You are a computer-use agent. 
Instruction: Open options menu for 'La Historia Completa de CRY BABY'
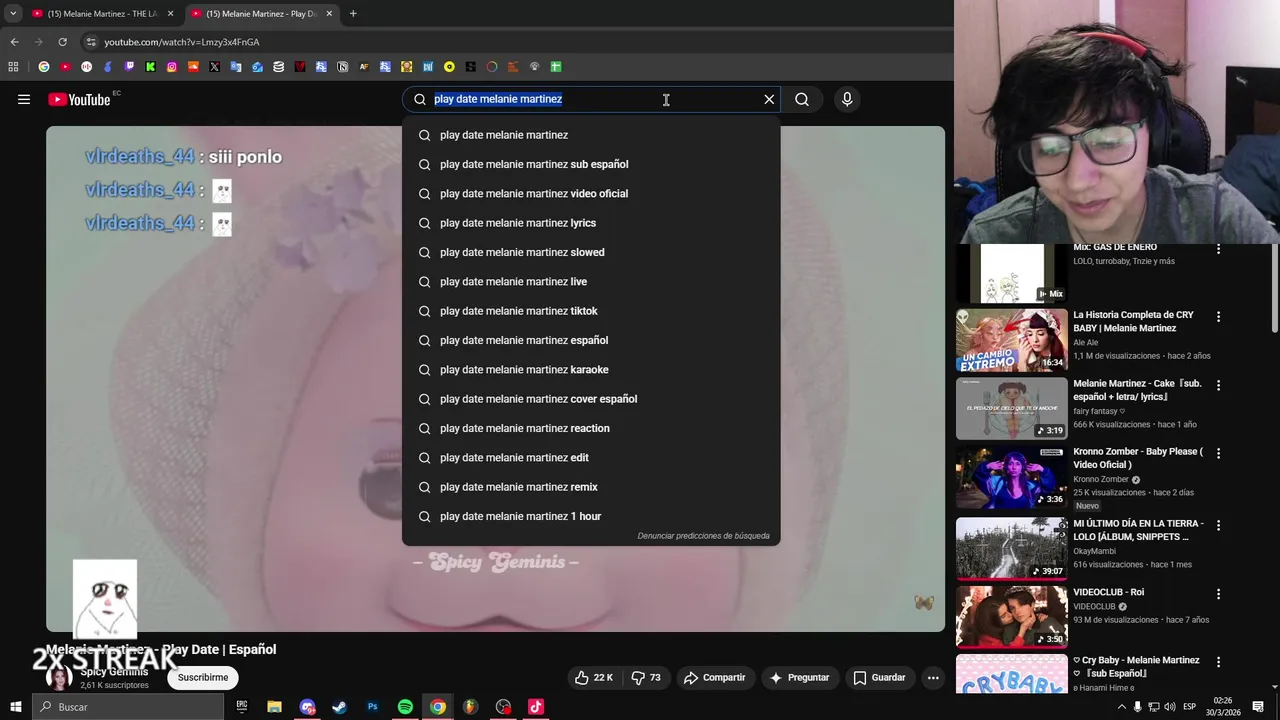click(1218, 317)
